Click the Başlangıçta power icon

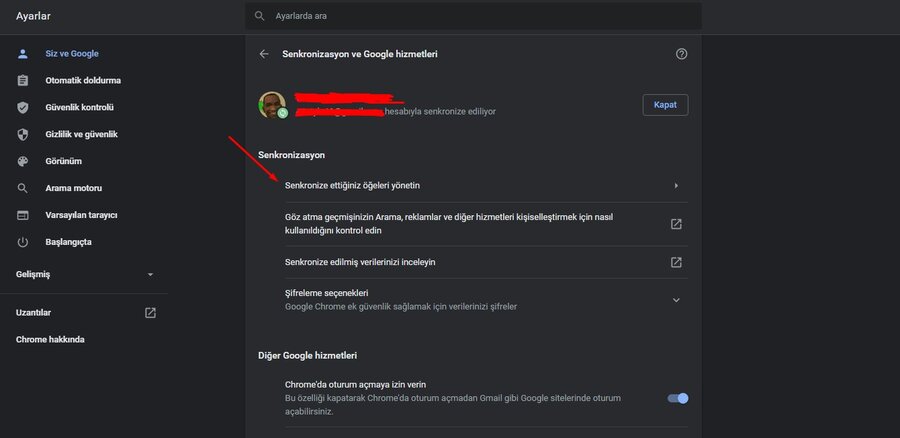23,242
